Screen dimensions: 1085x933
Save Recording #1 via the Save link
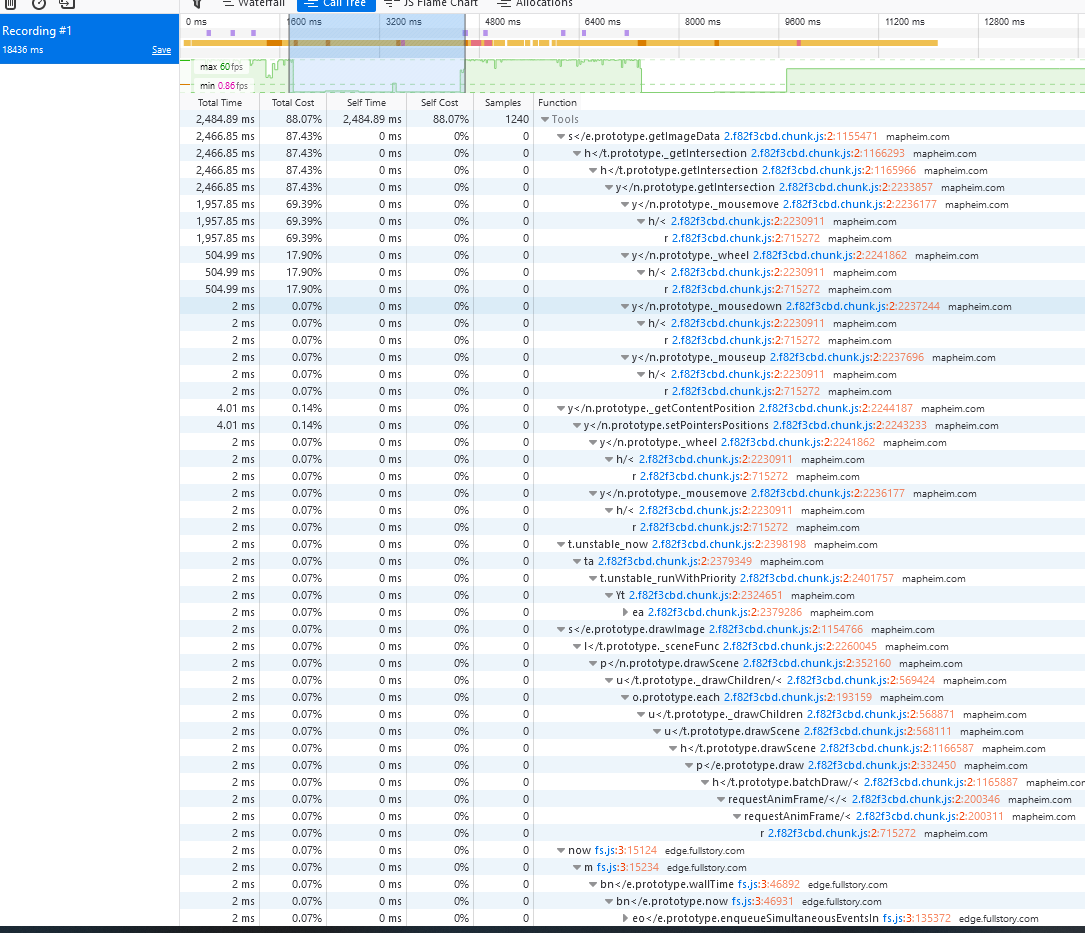pos(161,49)
